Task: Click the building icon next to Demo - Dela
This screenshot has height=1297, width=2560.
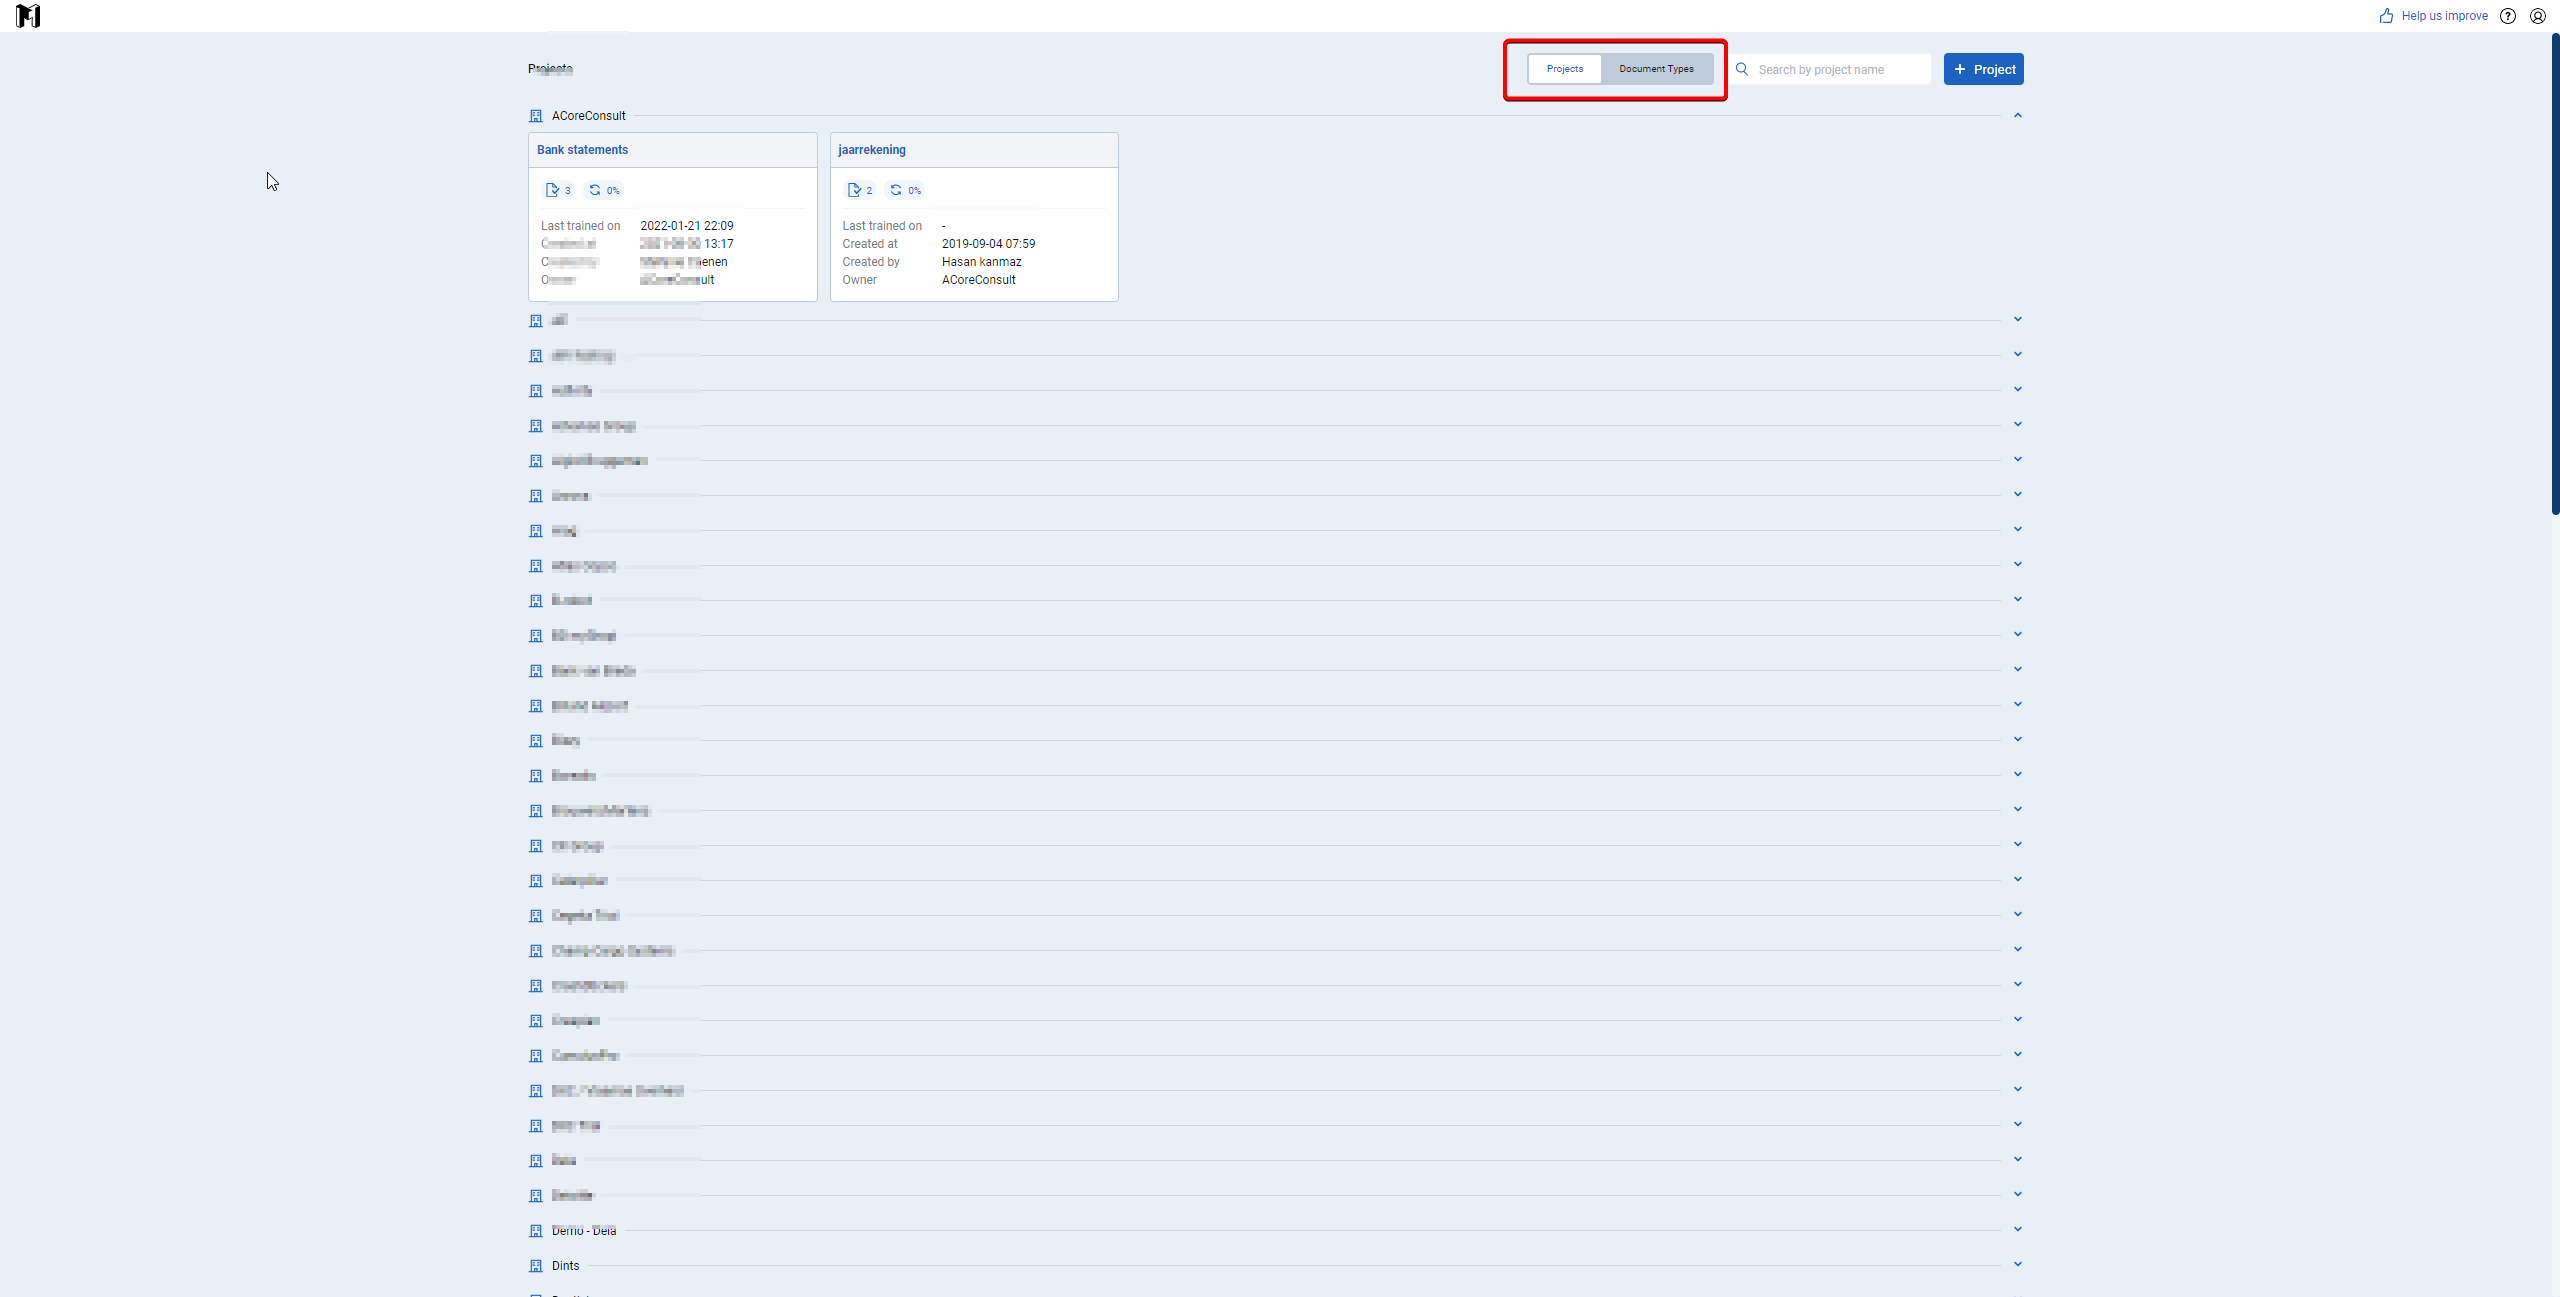Action: [536, 1231]
